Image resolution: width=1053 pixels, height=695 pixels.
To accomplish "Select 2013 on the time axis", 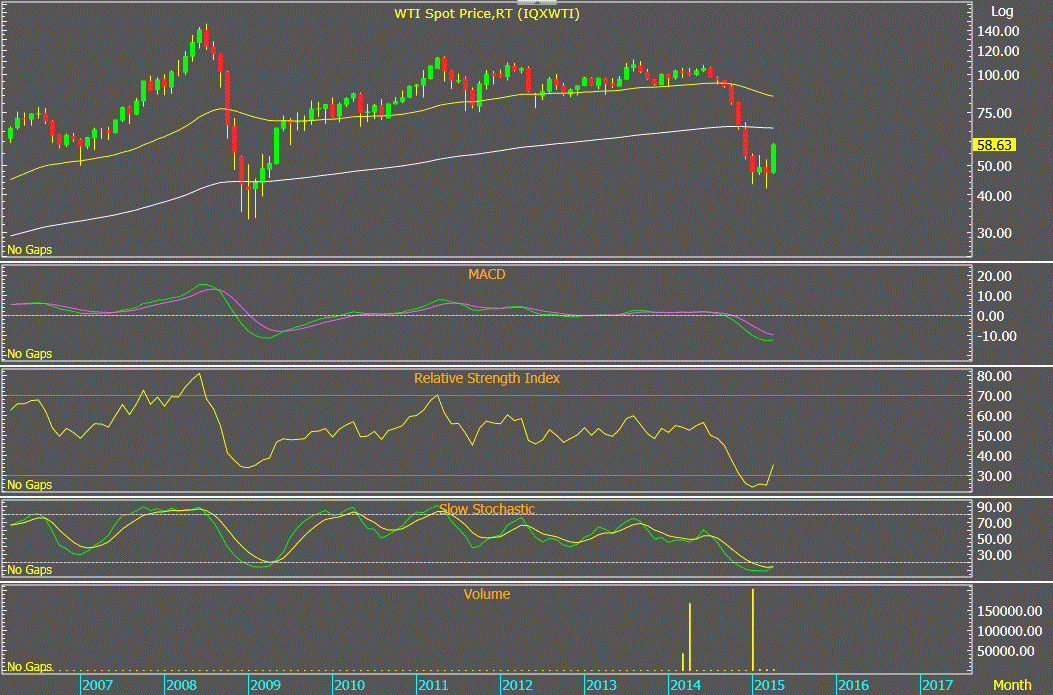I will 601,685.
